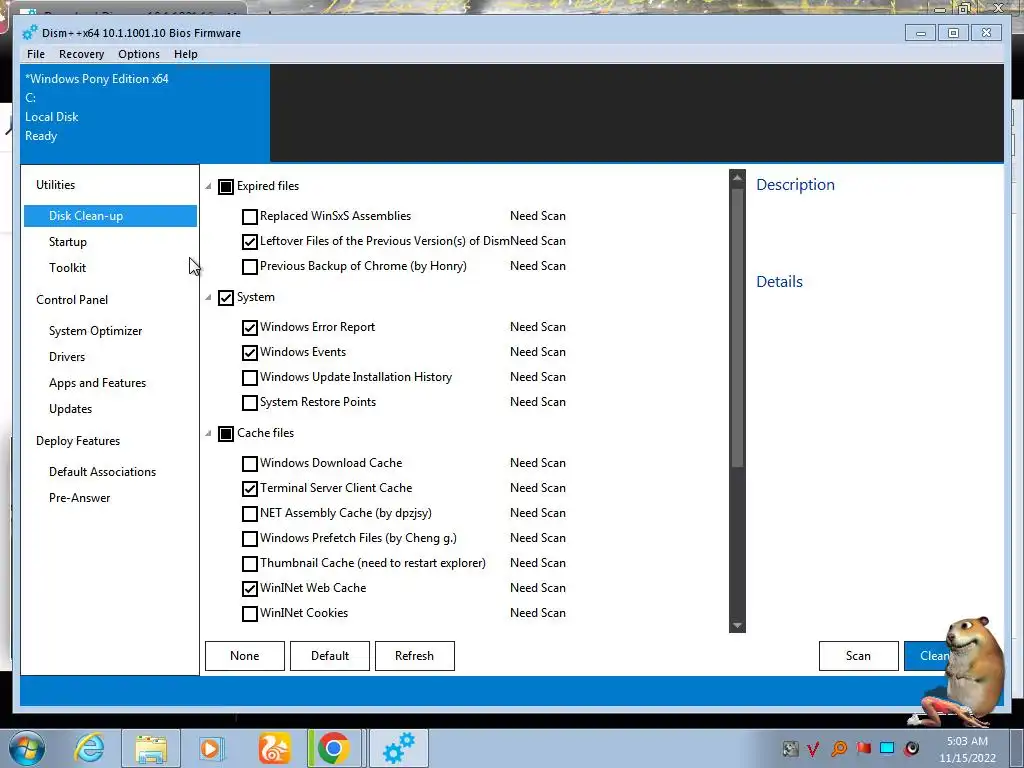Launch UC Browser from the taskbar

point(274,748)
